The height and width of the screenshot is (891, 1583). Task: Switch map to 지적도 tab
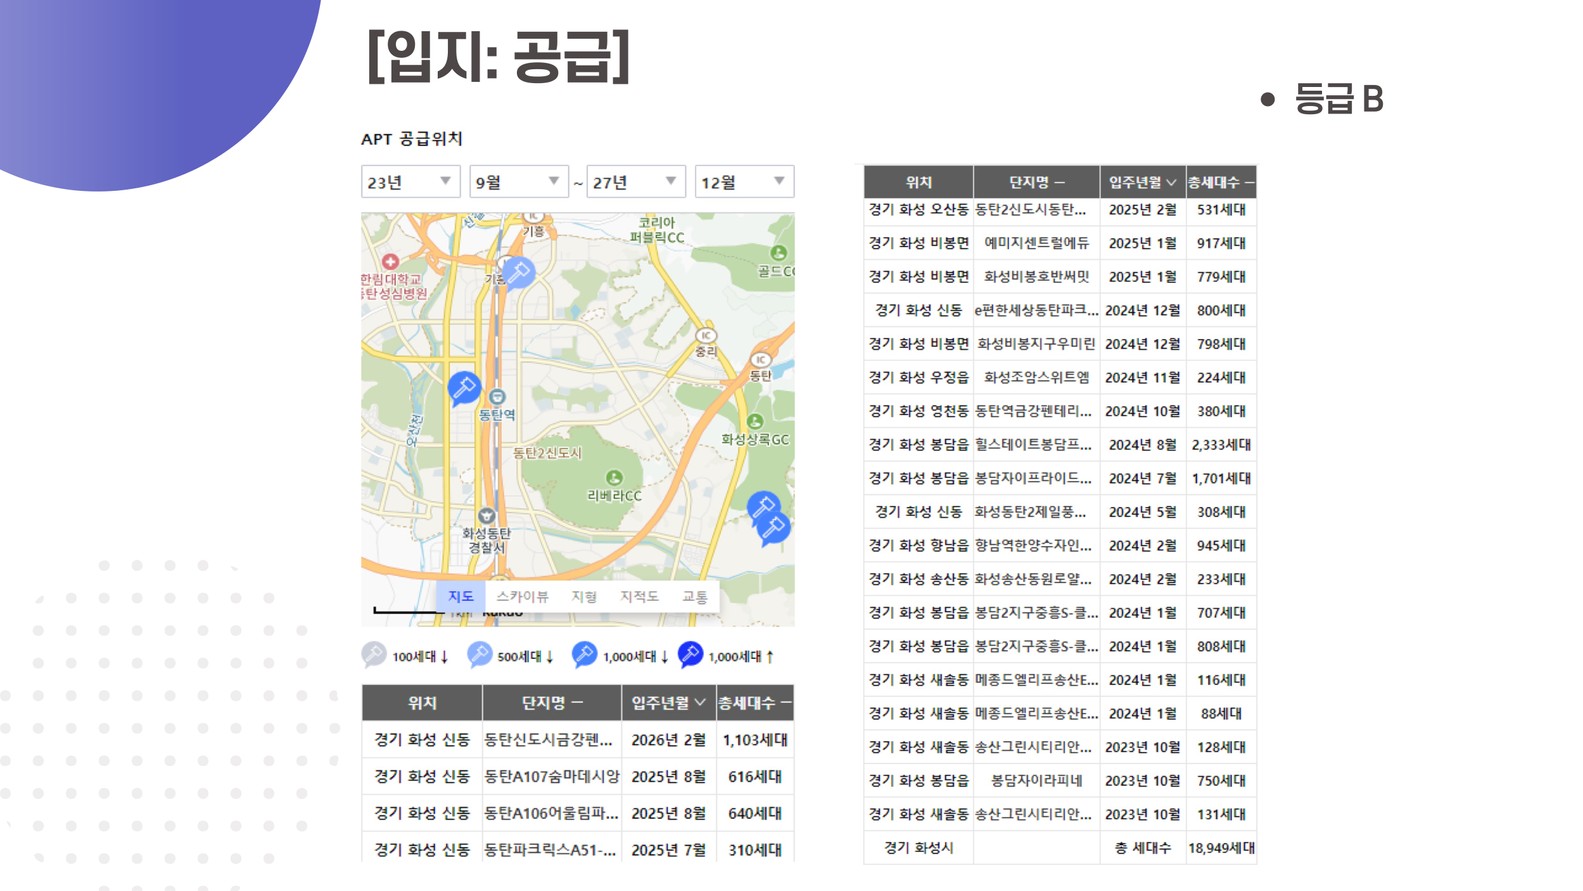tap(639, 596)
